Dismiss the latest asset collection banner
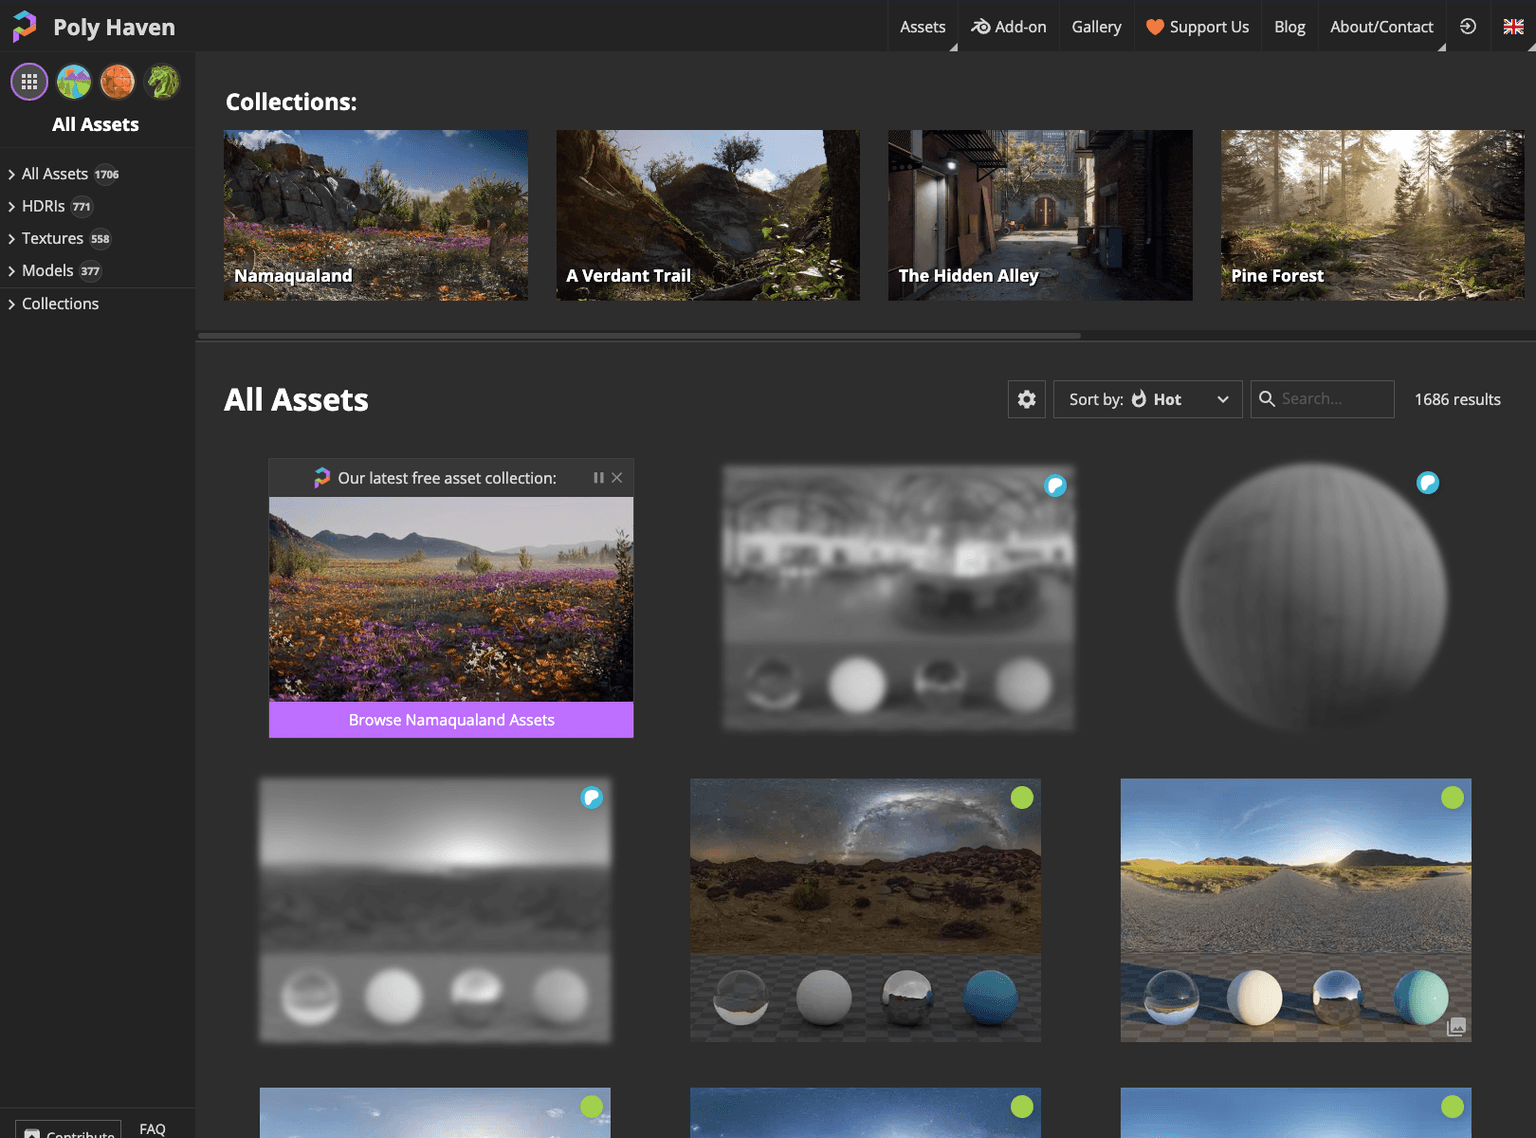Image resolution: width=1536 pixels, height=1138 pixels. [x=617, y=478]
